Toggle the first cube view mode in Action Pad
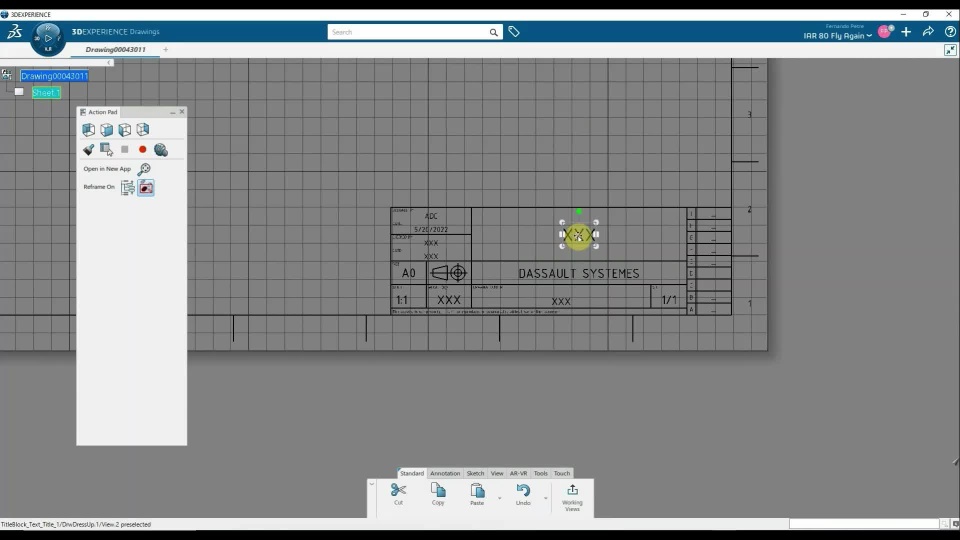Viewport: 960px width, 540px height. 89,129
